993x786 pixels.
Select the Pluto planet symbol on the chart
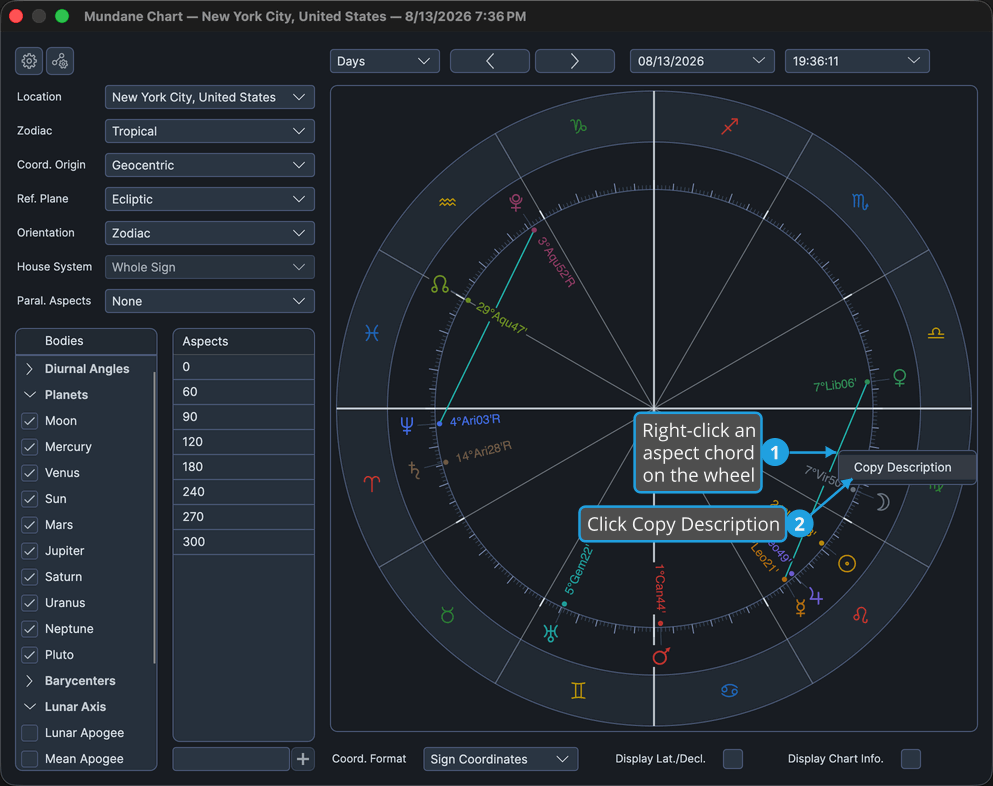[516, 203]
